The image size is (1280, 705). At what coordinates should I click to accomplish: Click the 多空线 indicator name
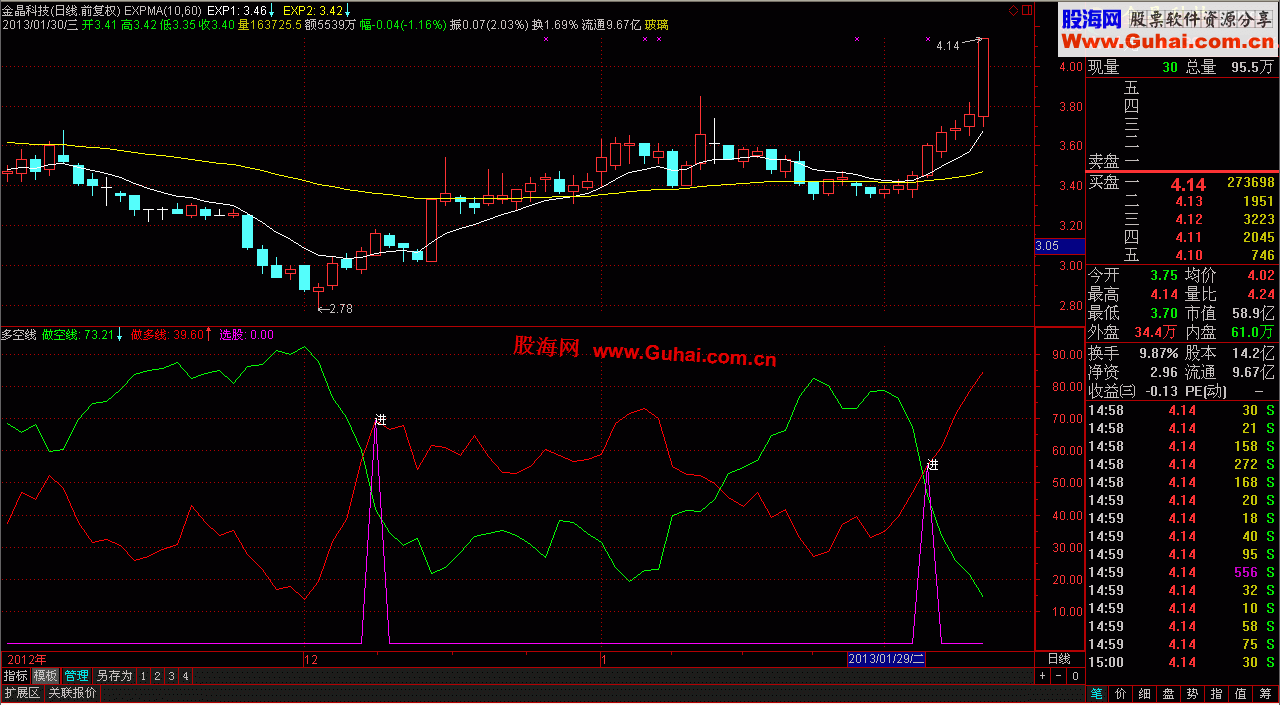[x=19, y=335]
